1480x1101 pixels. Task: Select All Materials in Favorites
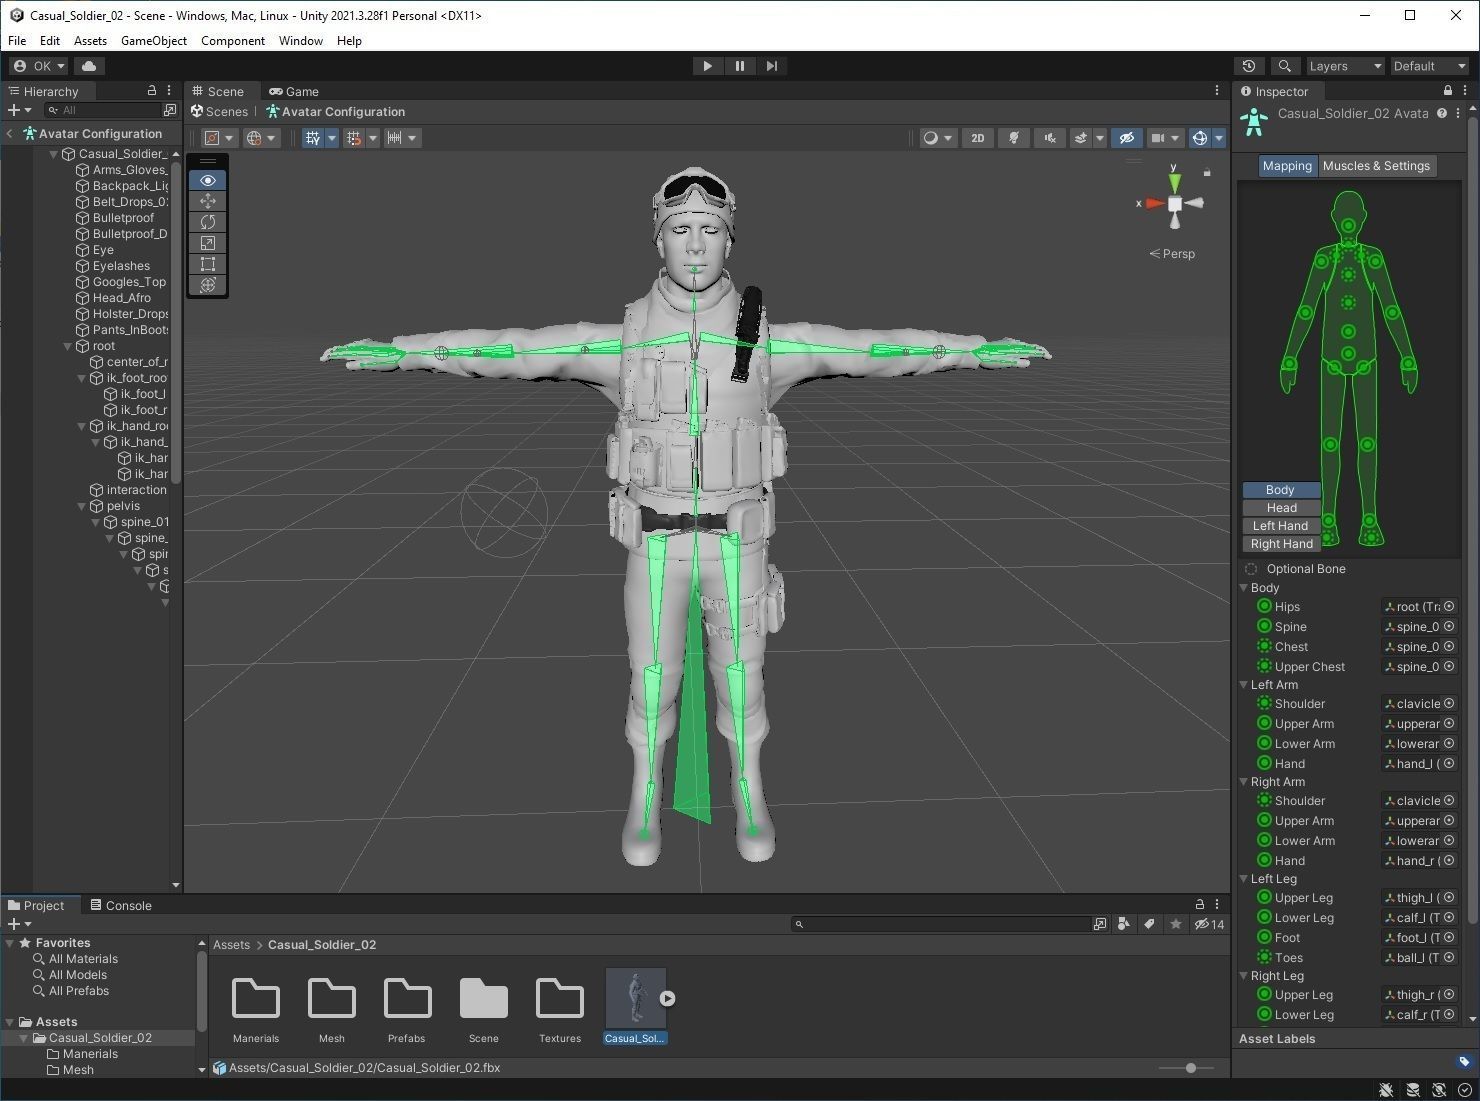point(76,959)
